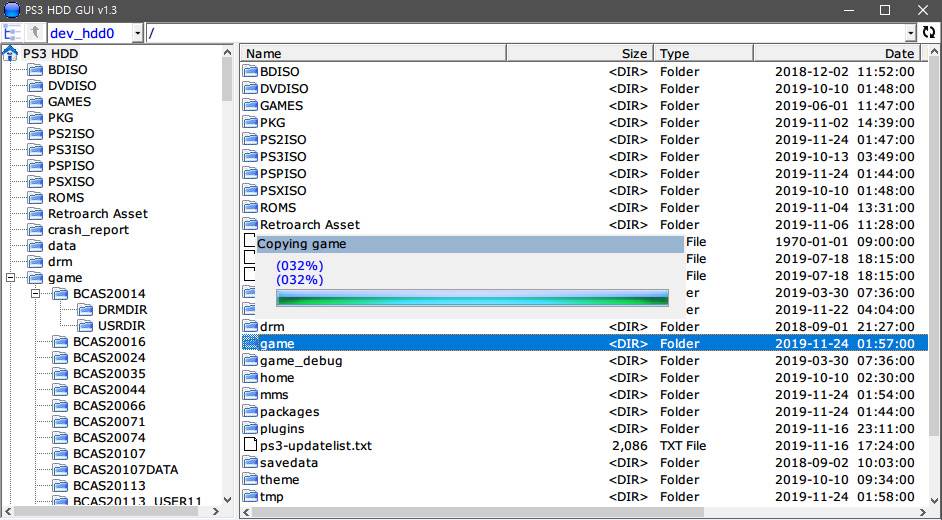Select BCAS20113 folder icon in the tree
942x520 pixels.
click(x=61, y=486)
